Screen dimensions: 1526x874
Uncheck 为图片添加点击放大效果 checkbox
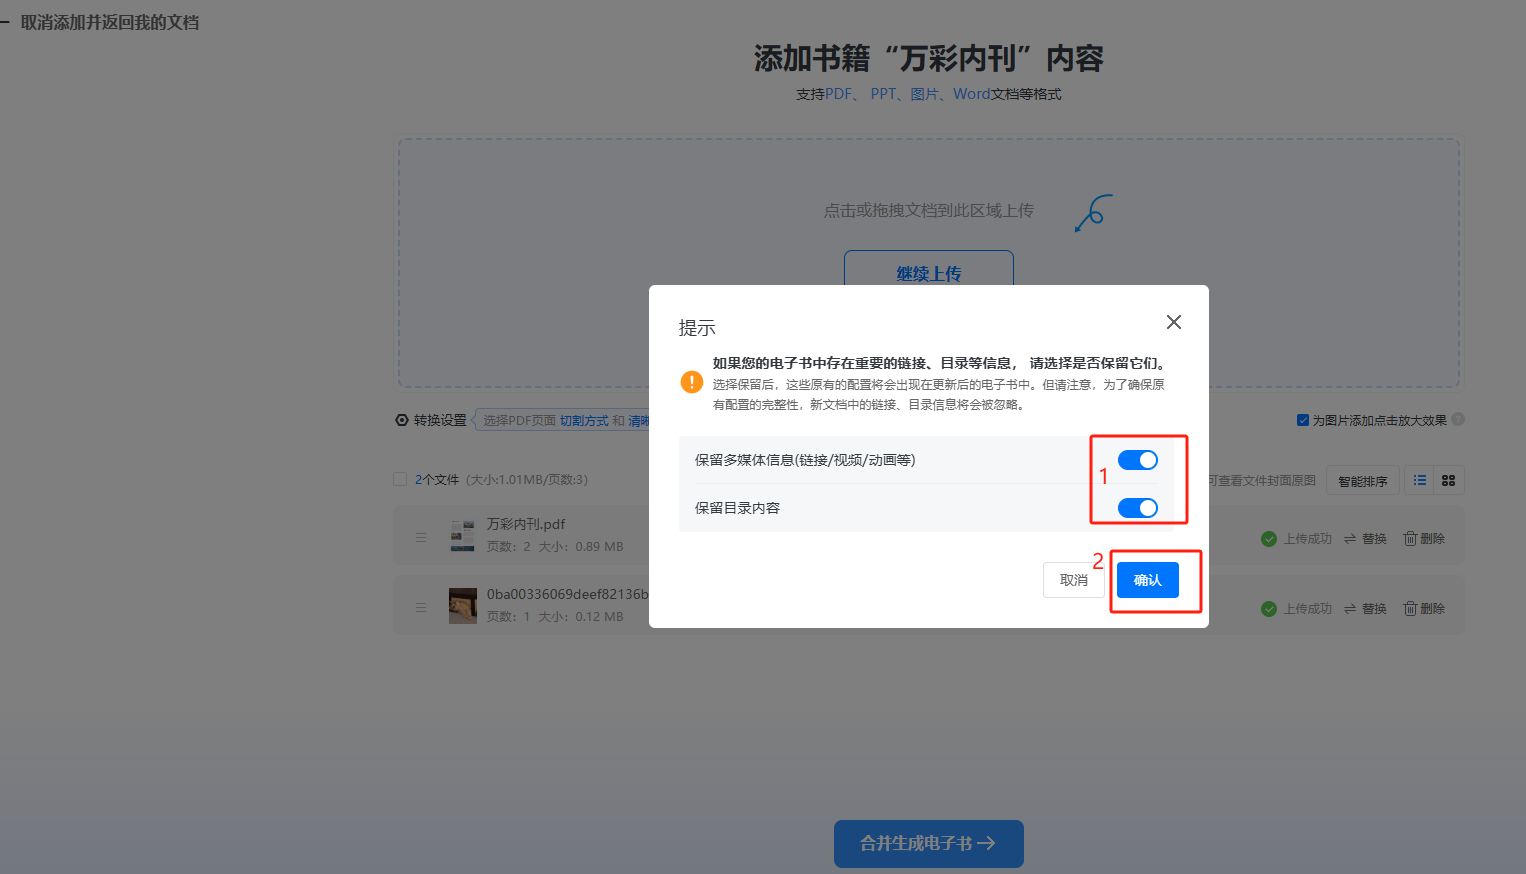[1303, 420]
